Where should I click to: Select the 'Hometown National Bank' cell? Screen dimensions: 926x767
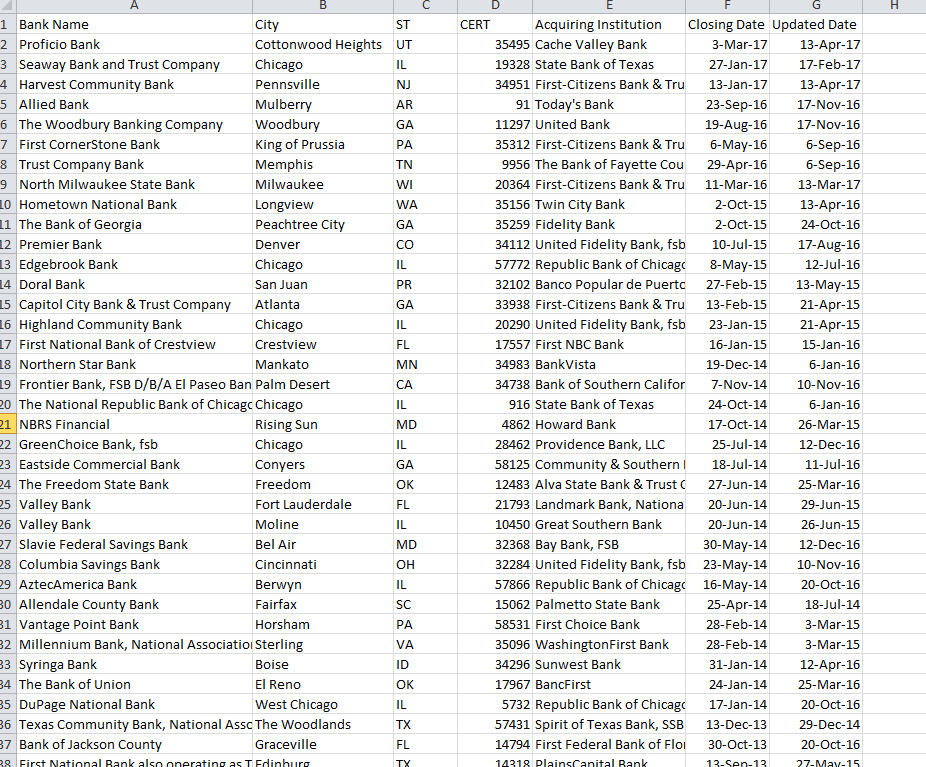[x=134, y=205]
